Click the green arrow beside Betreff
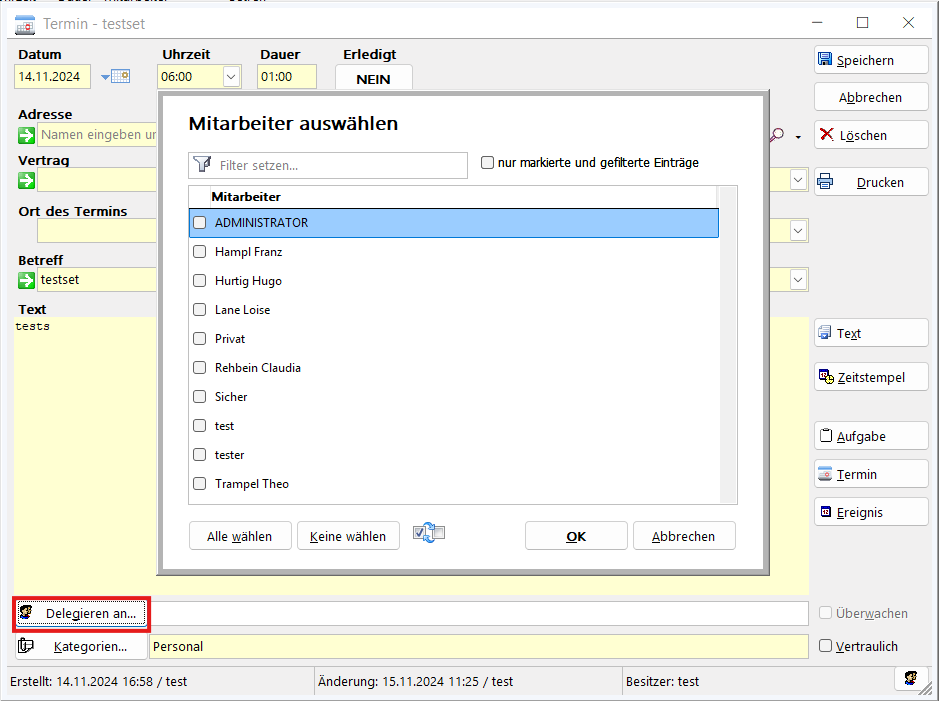 (26, 280)
